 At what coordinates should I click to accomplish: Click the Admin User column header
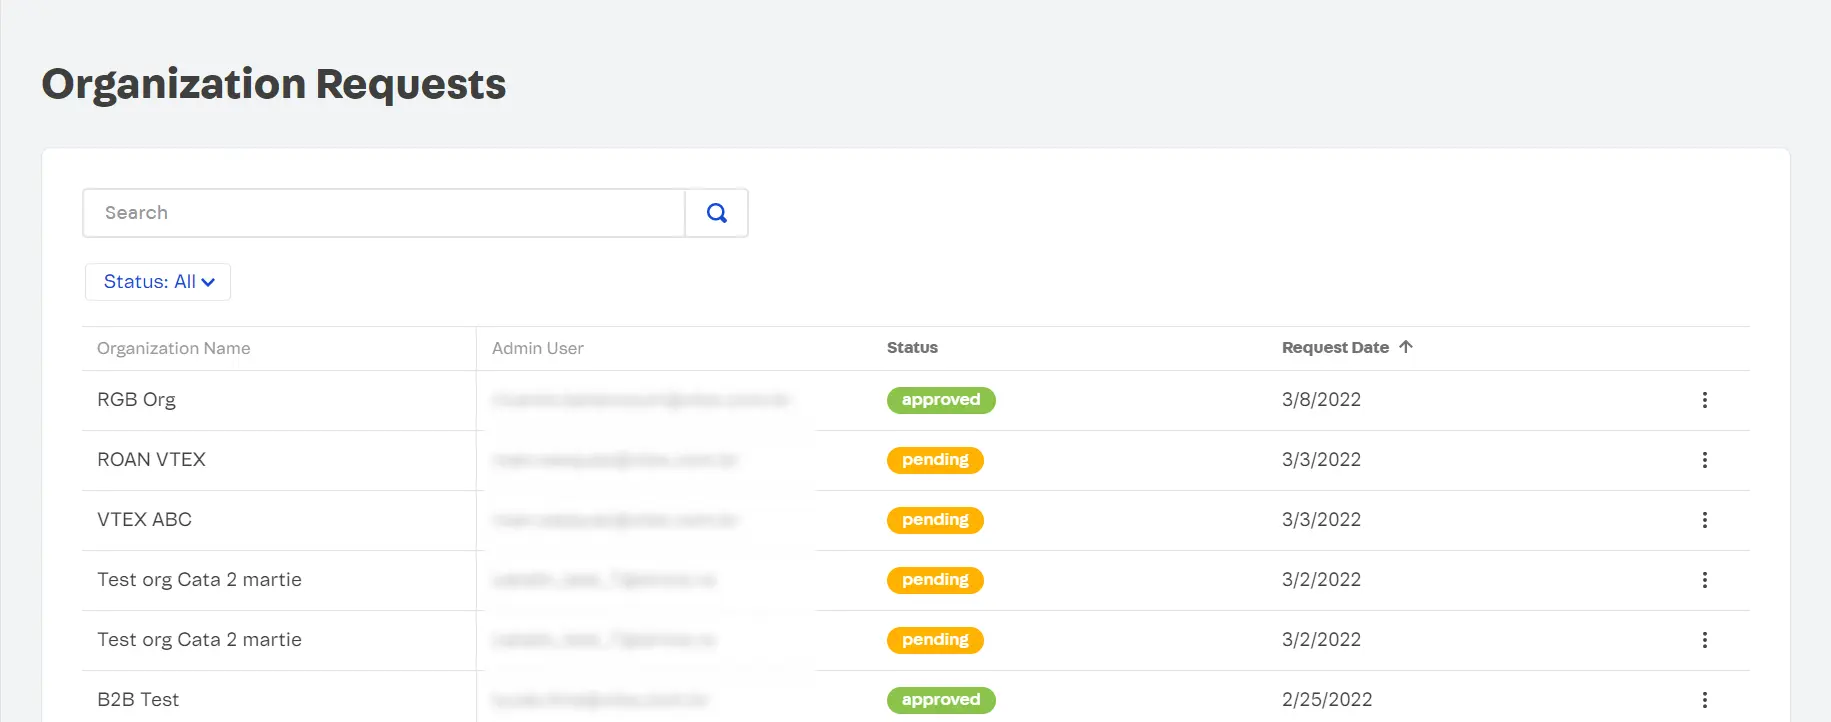pyautogui.click(x=537, y=348)
